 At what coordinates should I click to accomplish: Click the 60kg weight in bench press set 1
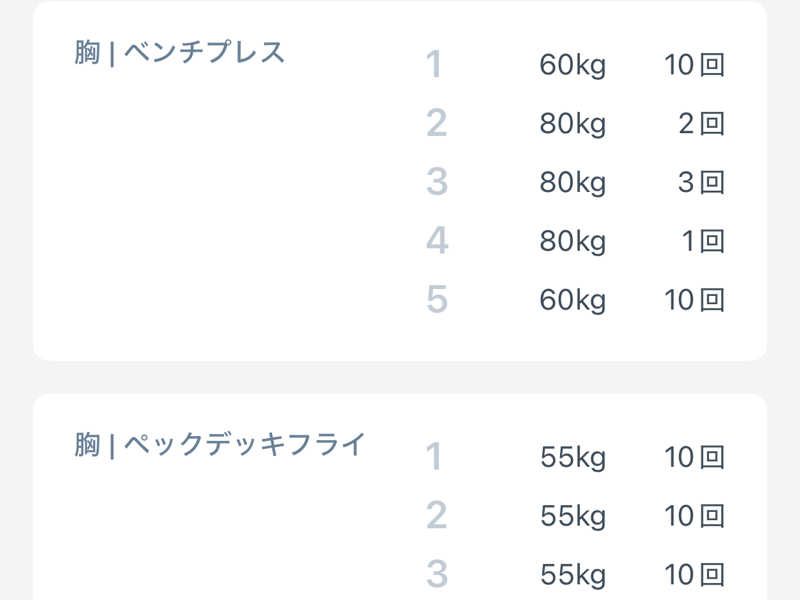click(x=573, y=66)
